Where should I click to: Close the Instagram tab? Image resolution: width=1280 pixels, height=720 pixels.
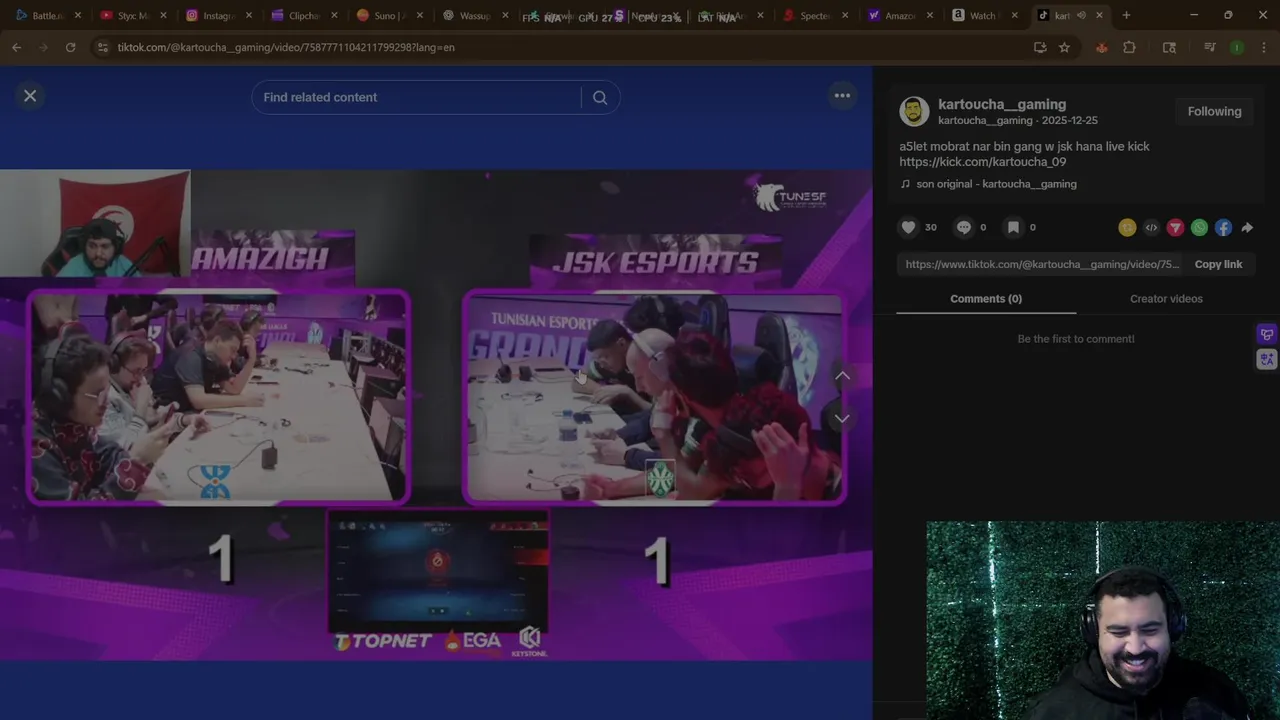pos(249,15)
